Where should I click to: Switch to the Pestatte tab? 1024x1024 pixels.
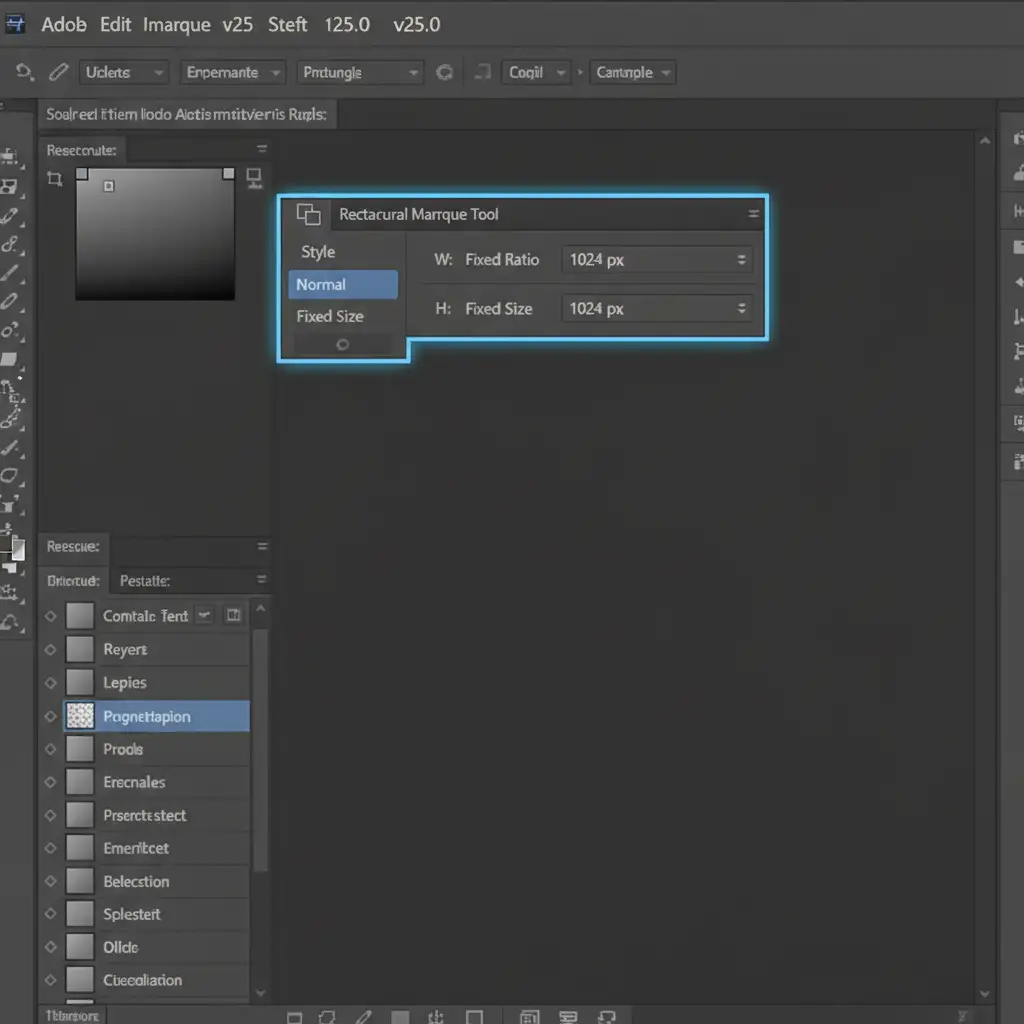point(145,580)
